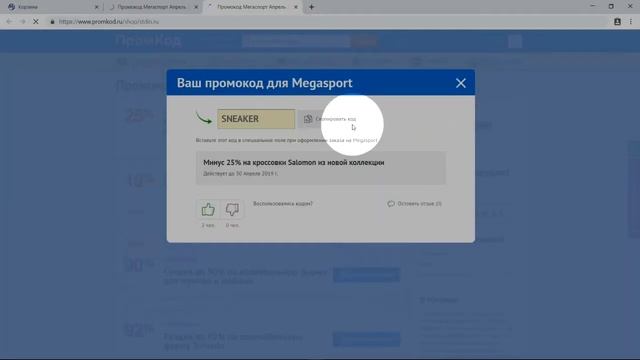Close the Megasport promo code dialog
Screen dimensions: 640x360
pyautogui.click(x=460, y=83)
